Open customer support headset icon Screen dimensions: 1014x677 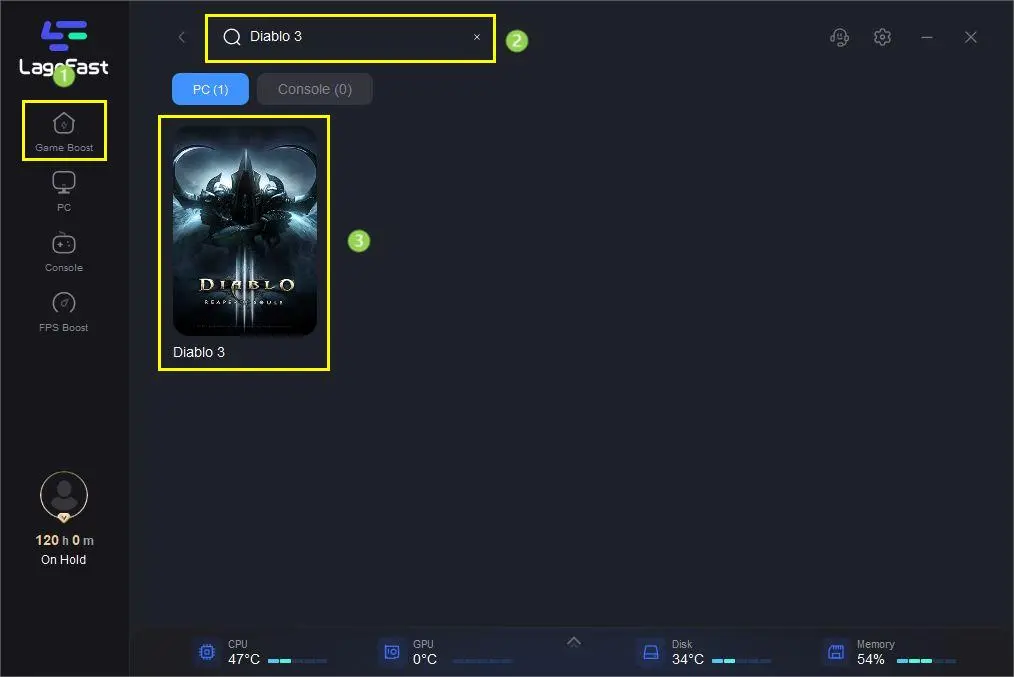point(839,38)
